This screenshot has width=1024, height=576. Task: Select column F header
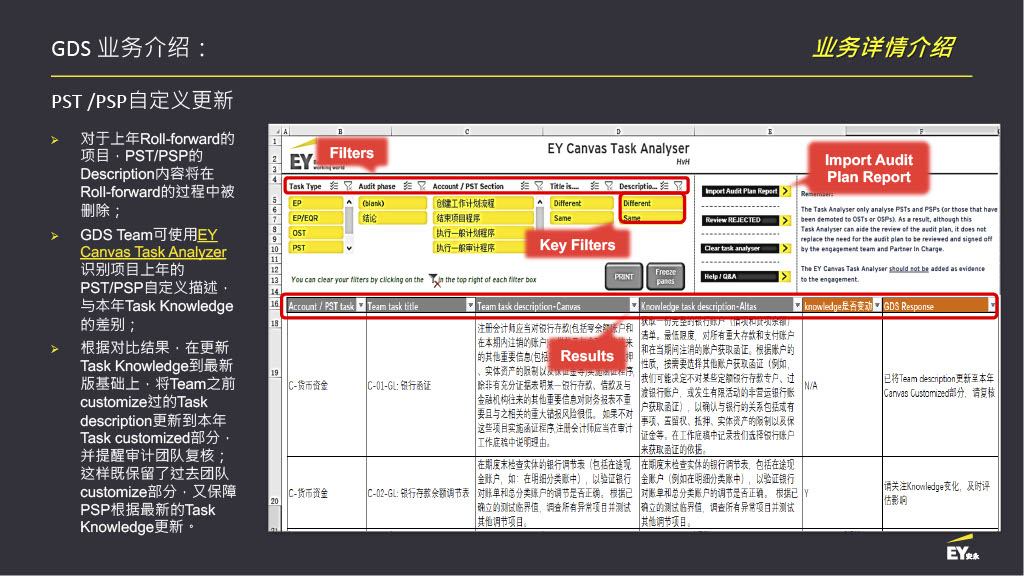[x=921, y=131]
